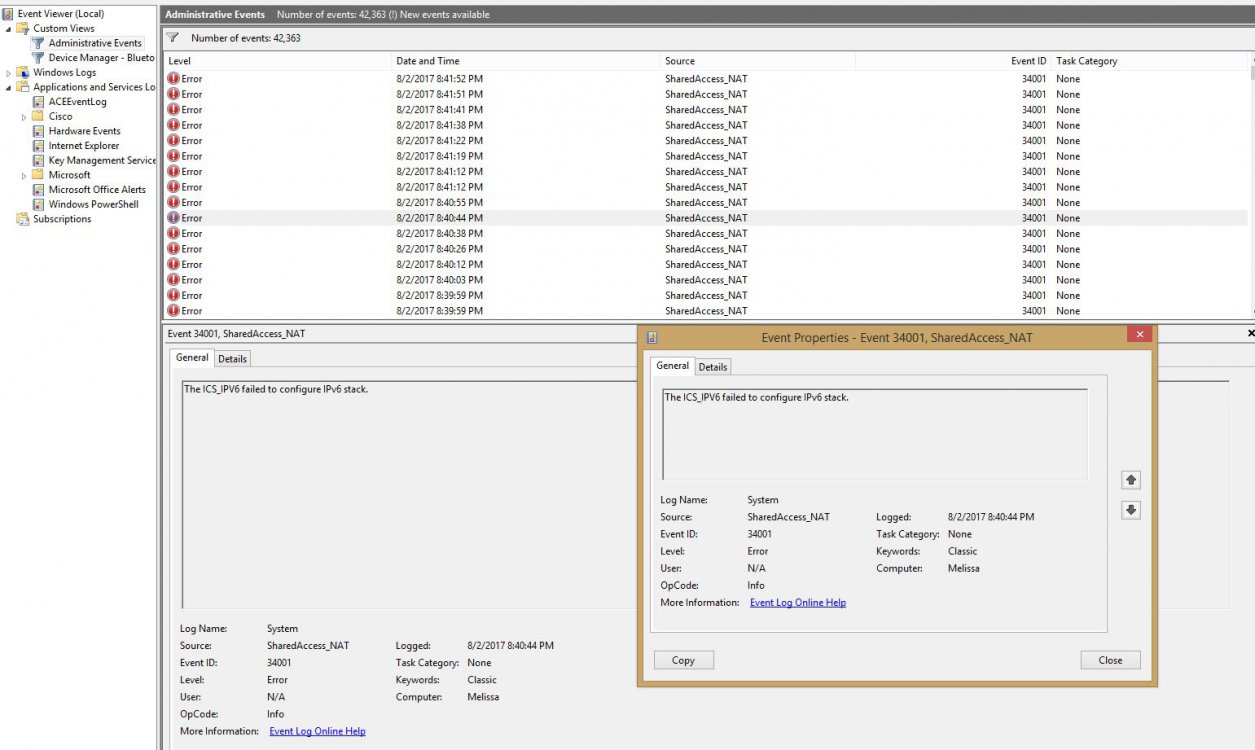This screenshot has height=750, width=1255.
Task: Click the error icon of the 8:41:52 PM event
Action: coord(173,79)
